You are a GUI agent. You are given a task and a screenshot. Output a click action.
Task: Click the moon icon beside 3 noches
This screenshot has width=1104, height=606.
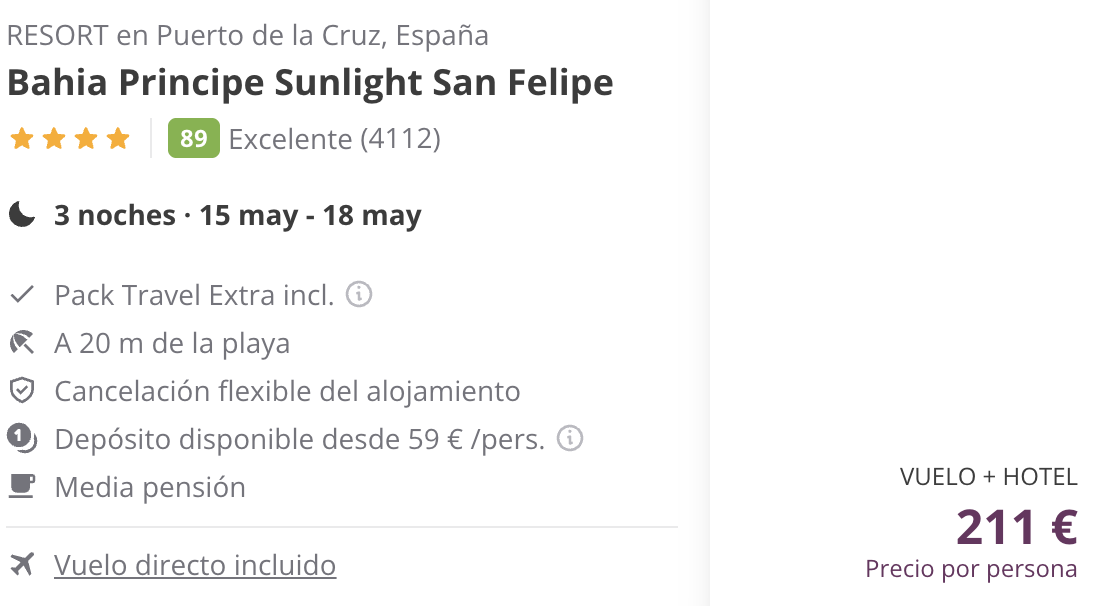(x=22, y=214)
